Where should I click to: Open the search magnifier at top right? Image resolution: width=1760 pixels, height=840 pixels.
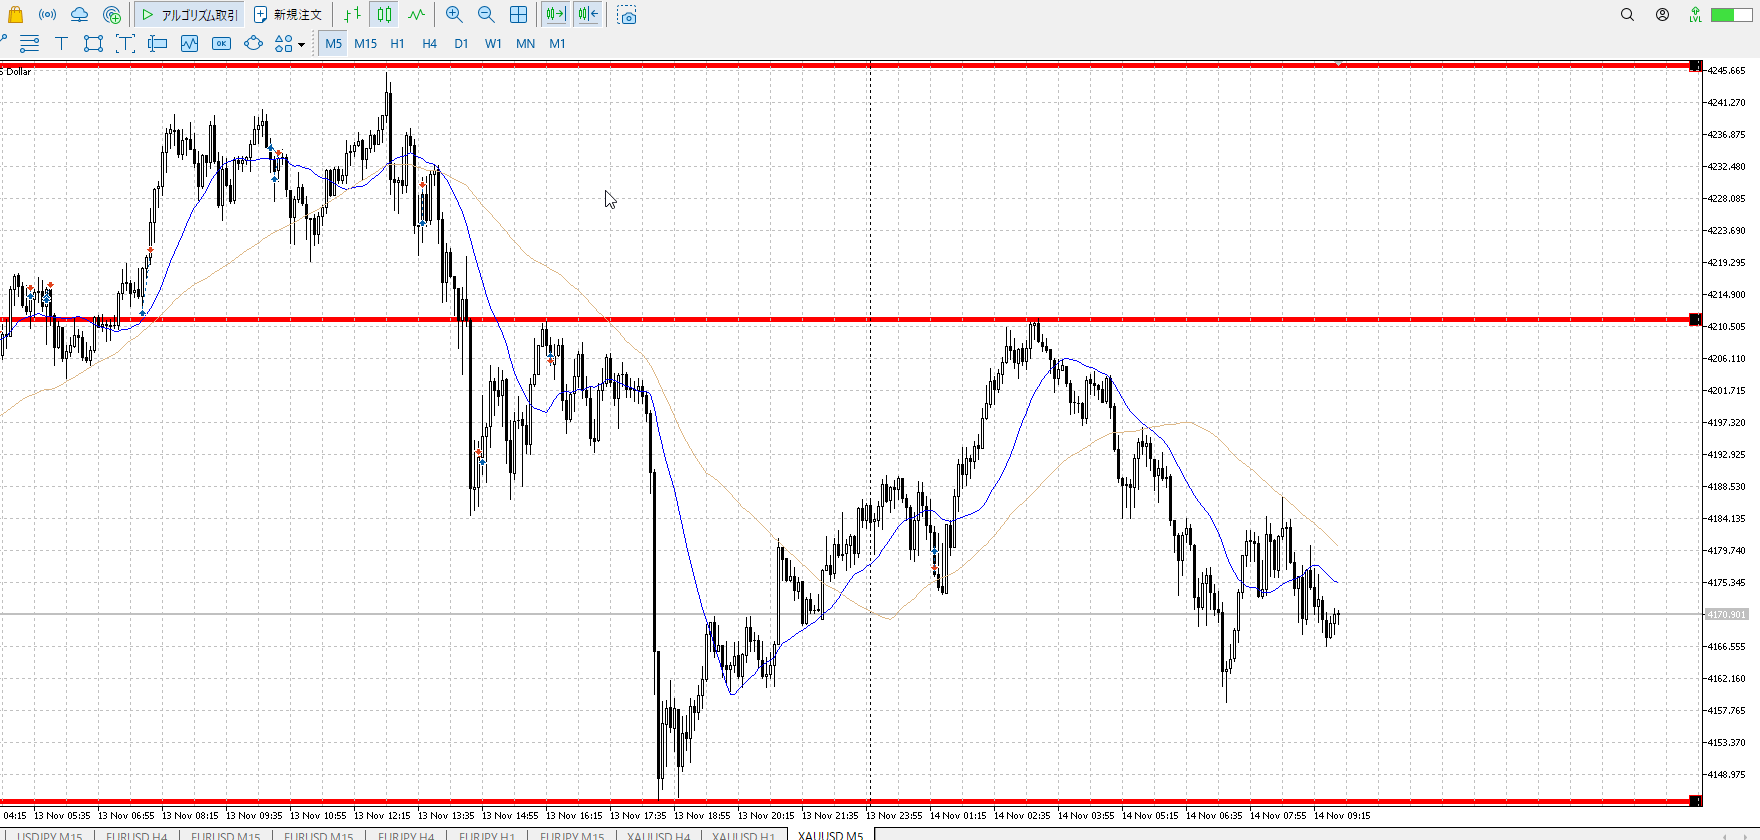click(1627, 15)
